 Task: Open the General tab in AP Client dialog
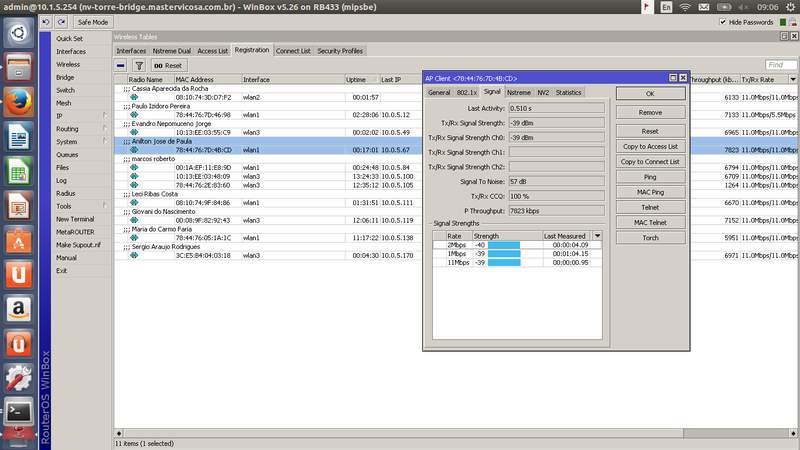[x=439, y=92]
